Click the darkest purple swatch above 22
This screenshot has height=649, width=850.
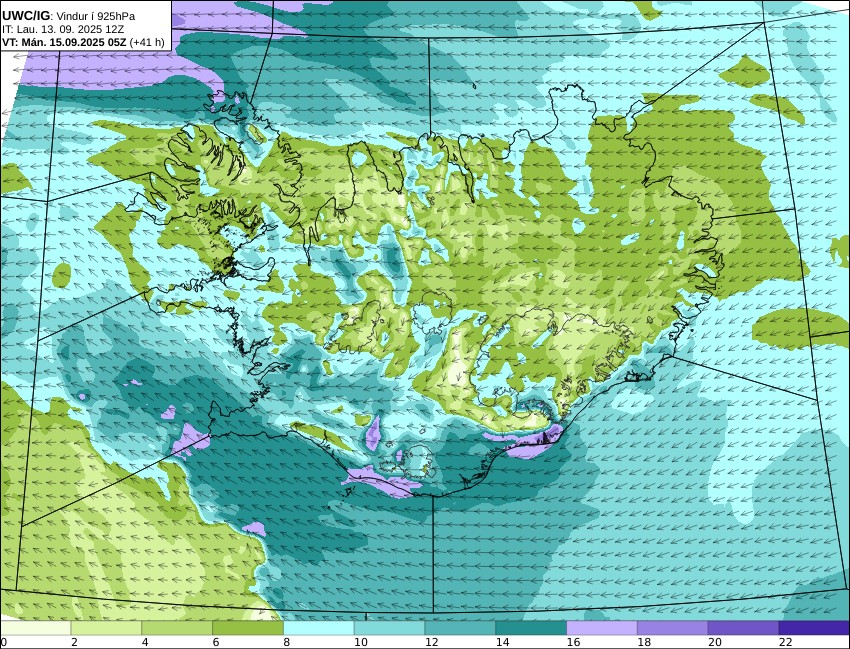point(814,628)
